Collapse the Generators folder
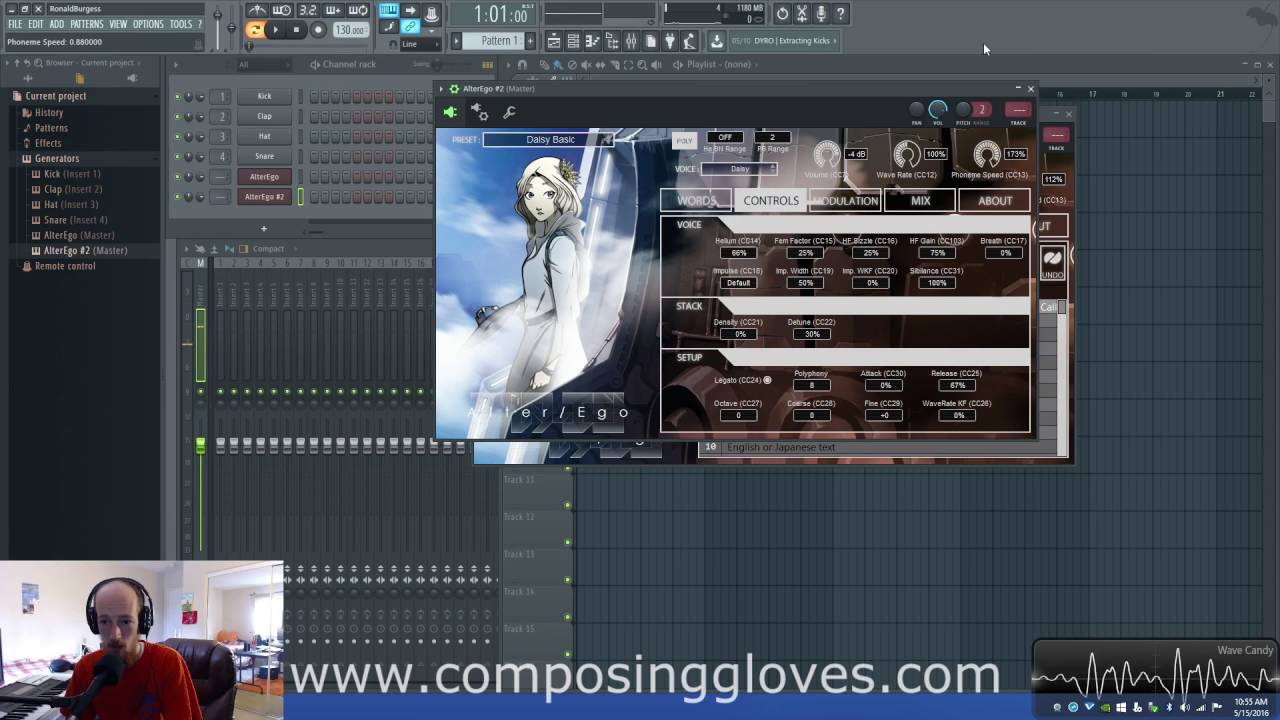Viewport: 1280px width, 720px height. tap(57, 158)
